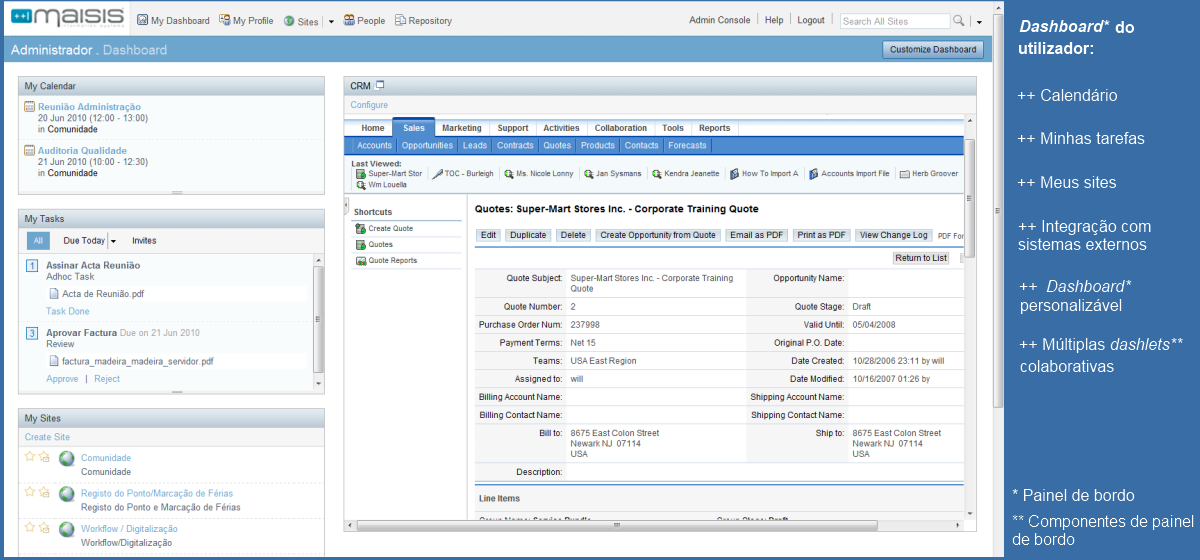
Task: Open the Activities tab in CRM
Action: tap(561, 128)
